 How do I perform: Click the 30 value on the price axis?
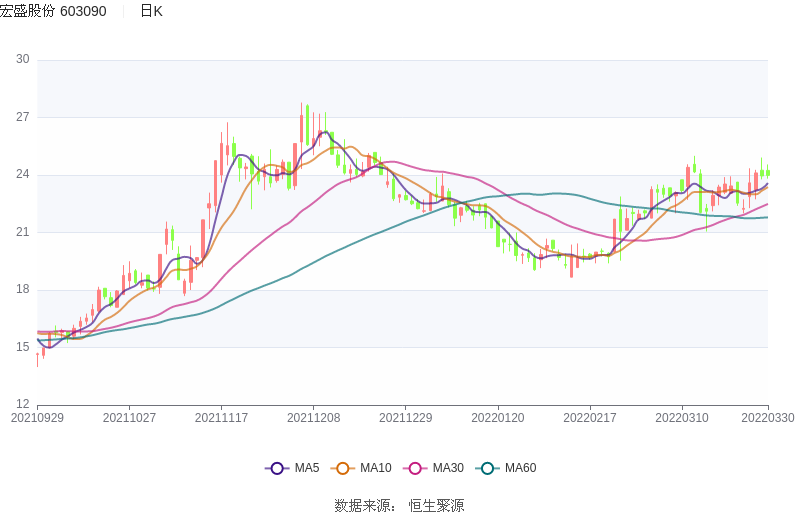tap(22, 60)
